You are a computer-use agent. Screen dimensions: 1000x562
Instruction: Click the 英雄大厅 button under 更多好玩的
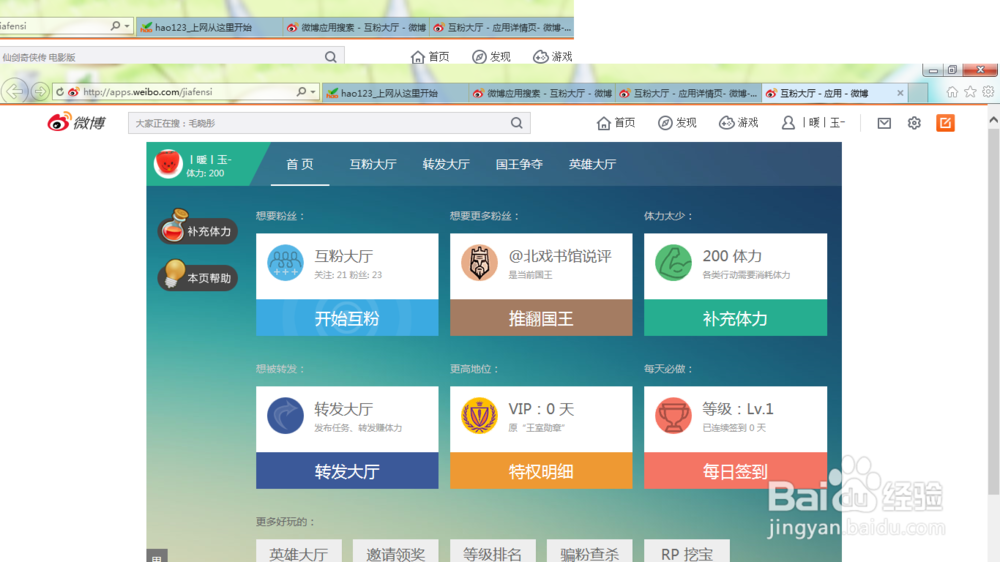(x=298, y=551)
